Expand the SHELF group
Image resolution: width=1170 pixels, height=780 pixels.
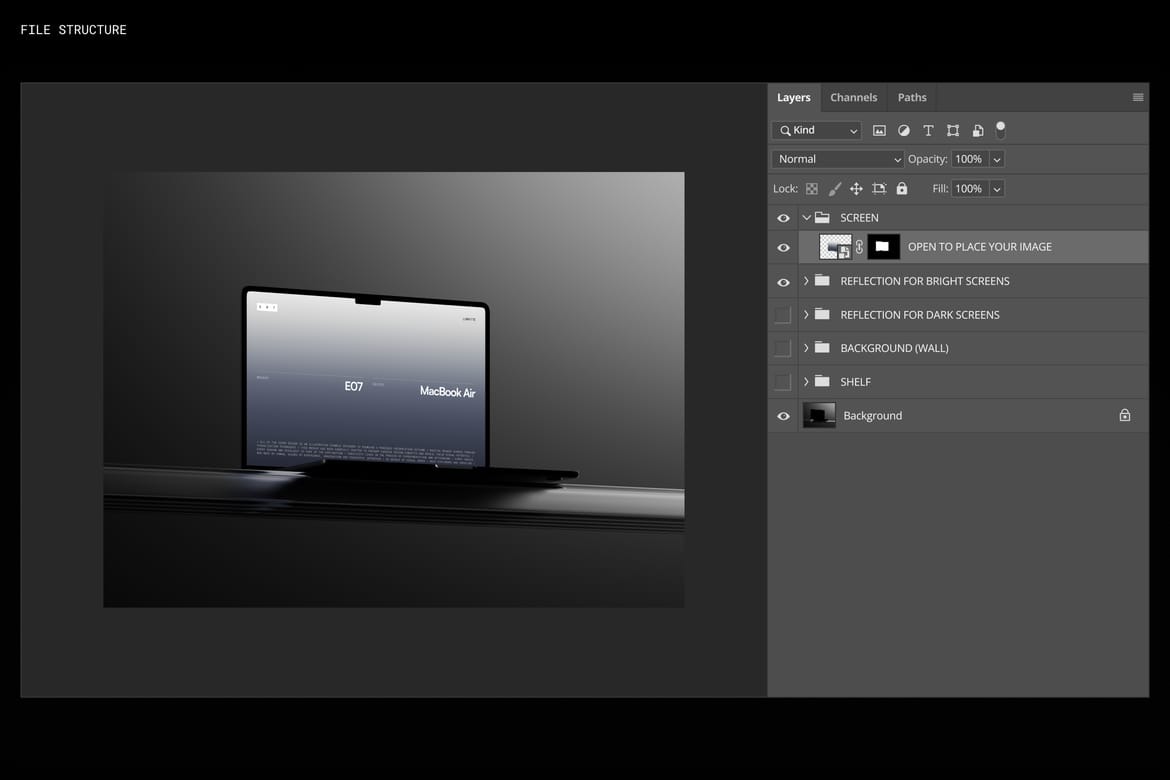(806, 381)
